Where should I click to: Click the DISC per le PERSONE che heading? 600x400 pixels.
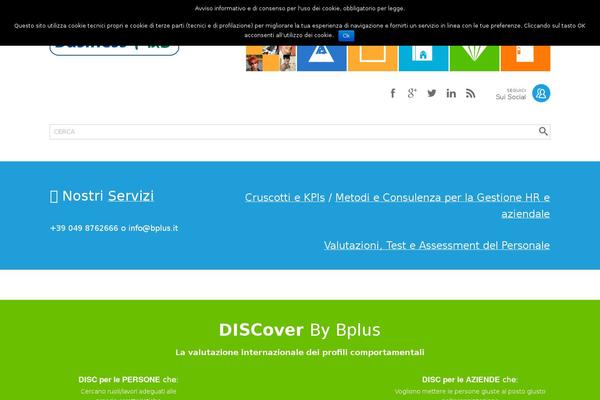coord(128,380)
